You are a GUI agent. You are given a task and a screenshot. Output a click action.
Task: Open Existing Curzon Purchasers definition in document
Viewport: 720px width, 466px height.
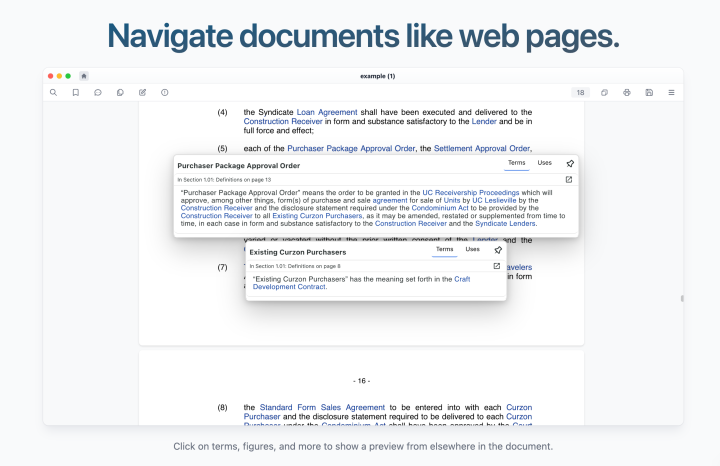point(496,266)
